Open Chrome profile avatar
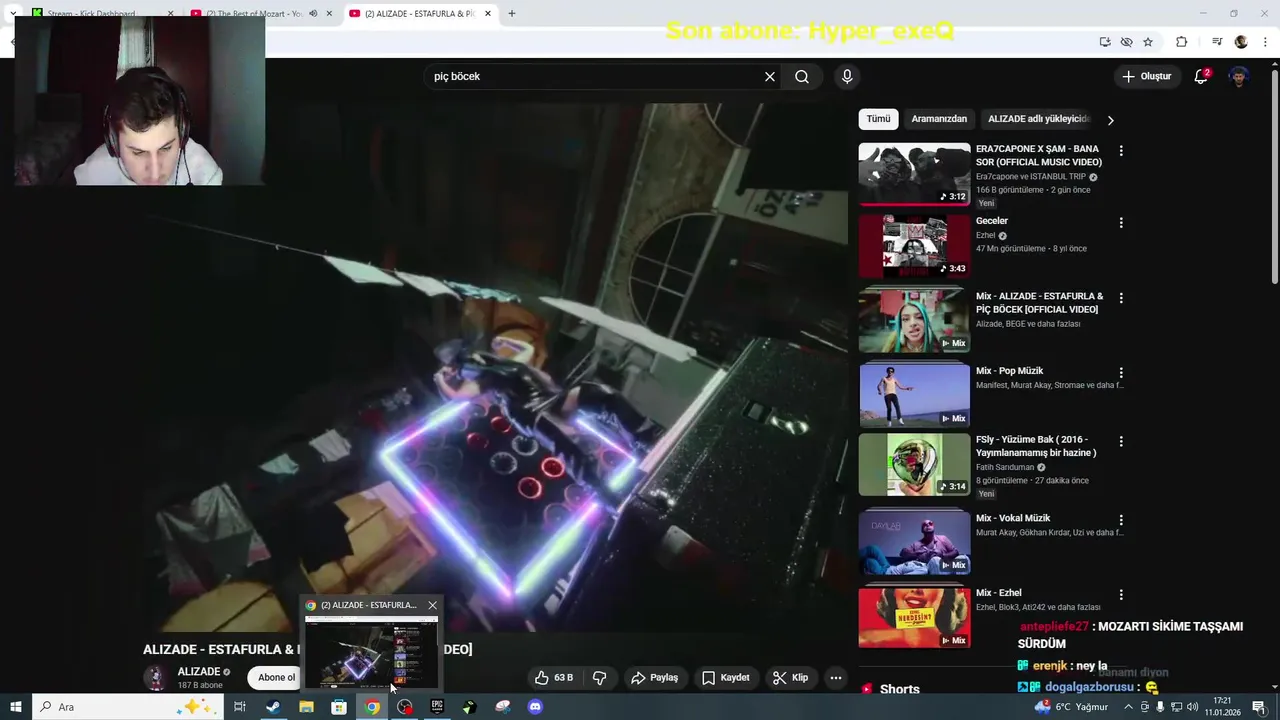The width and height of the screenshot is (1280, 720). [1241, 42]
